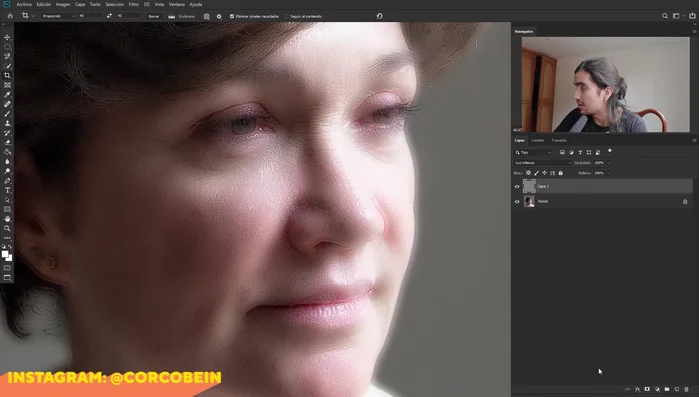Toggle type layer filter
The image size is (699, 397).
click(x=580, y=152)
